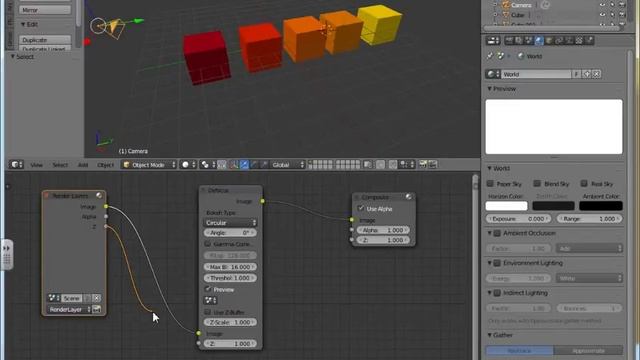Screen dimensions: 640x360
Task: Open the Select menu in 3D header
Action: tap(60, 164)
